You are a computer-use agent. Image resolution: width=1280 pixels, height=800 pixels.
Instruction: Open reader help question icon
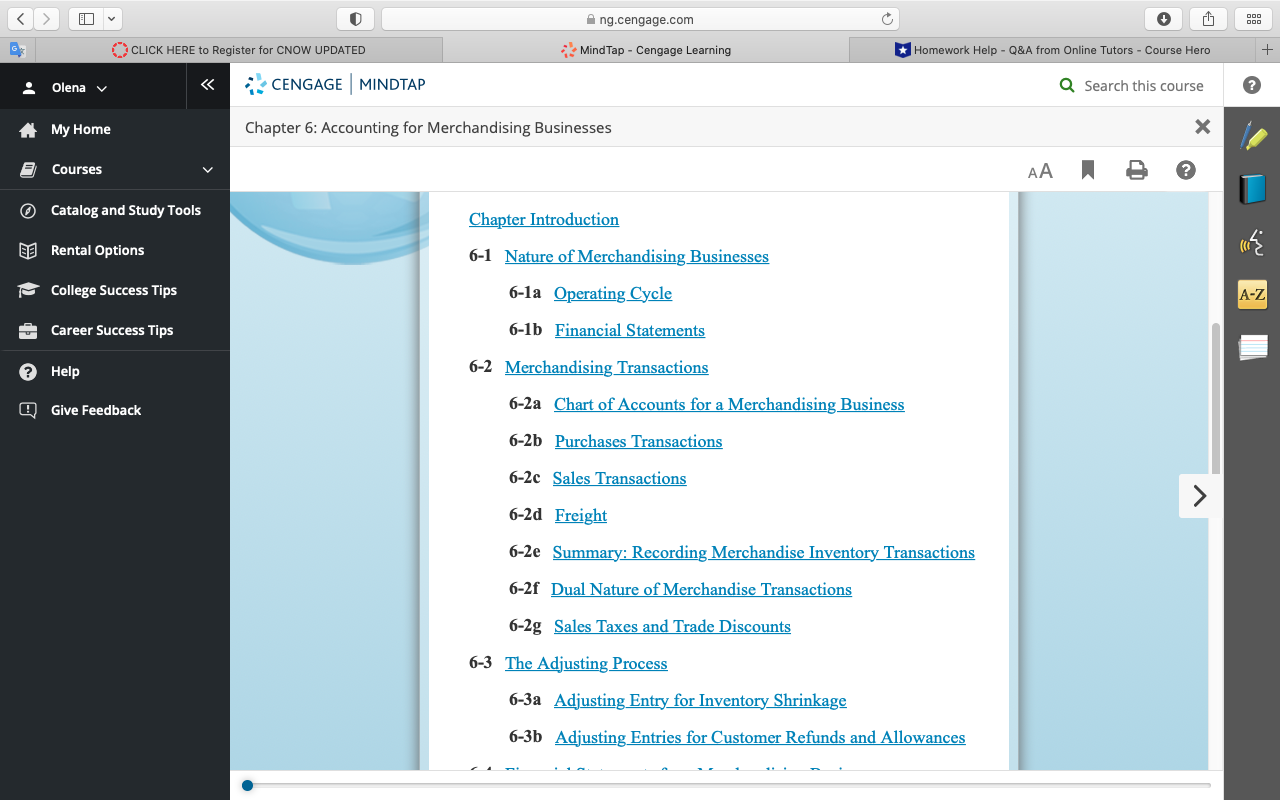[1186, 170]
